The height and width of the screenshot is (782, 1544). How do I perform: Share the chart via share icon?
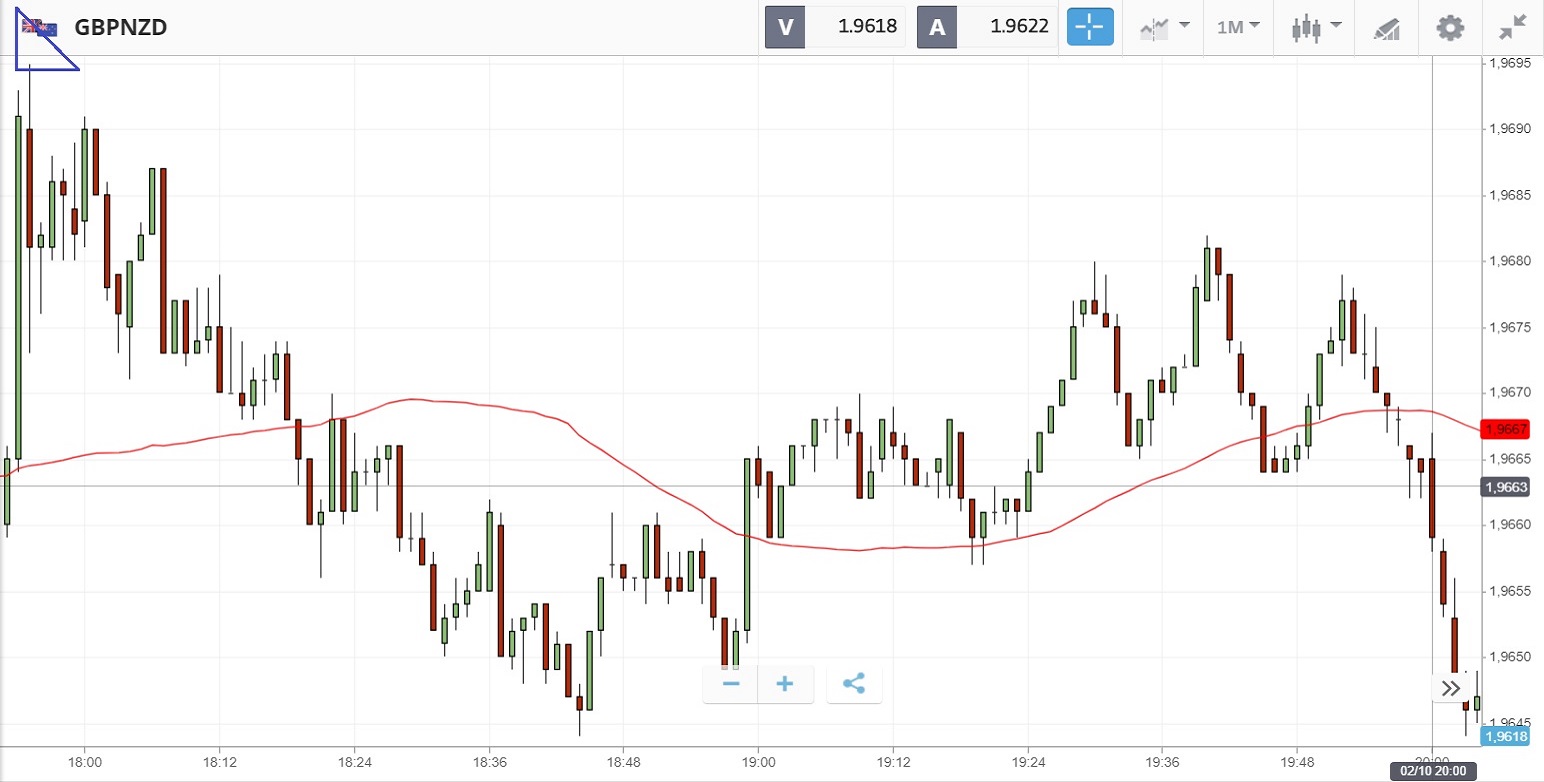point(853,684)
